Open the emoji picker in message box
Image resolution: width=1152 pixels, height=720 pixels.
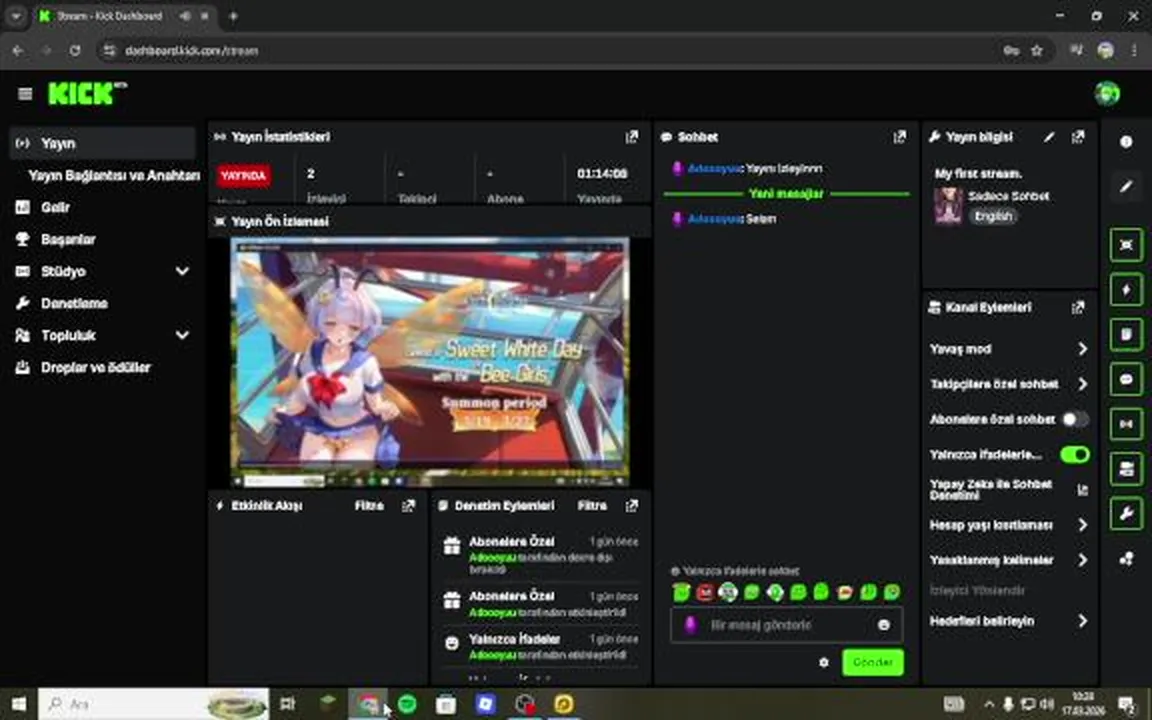point(884,624)
